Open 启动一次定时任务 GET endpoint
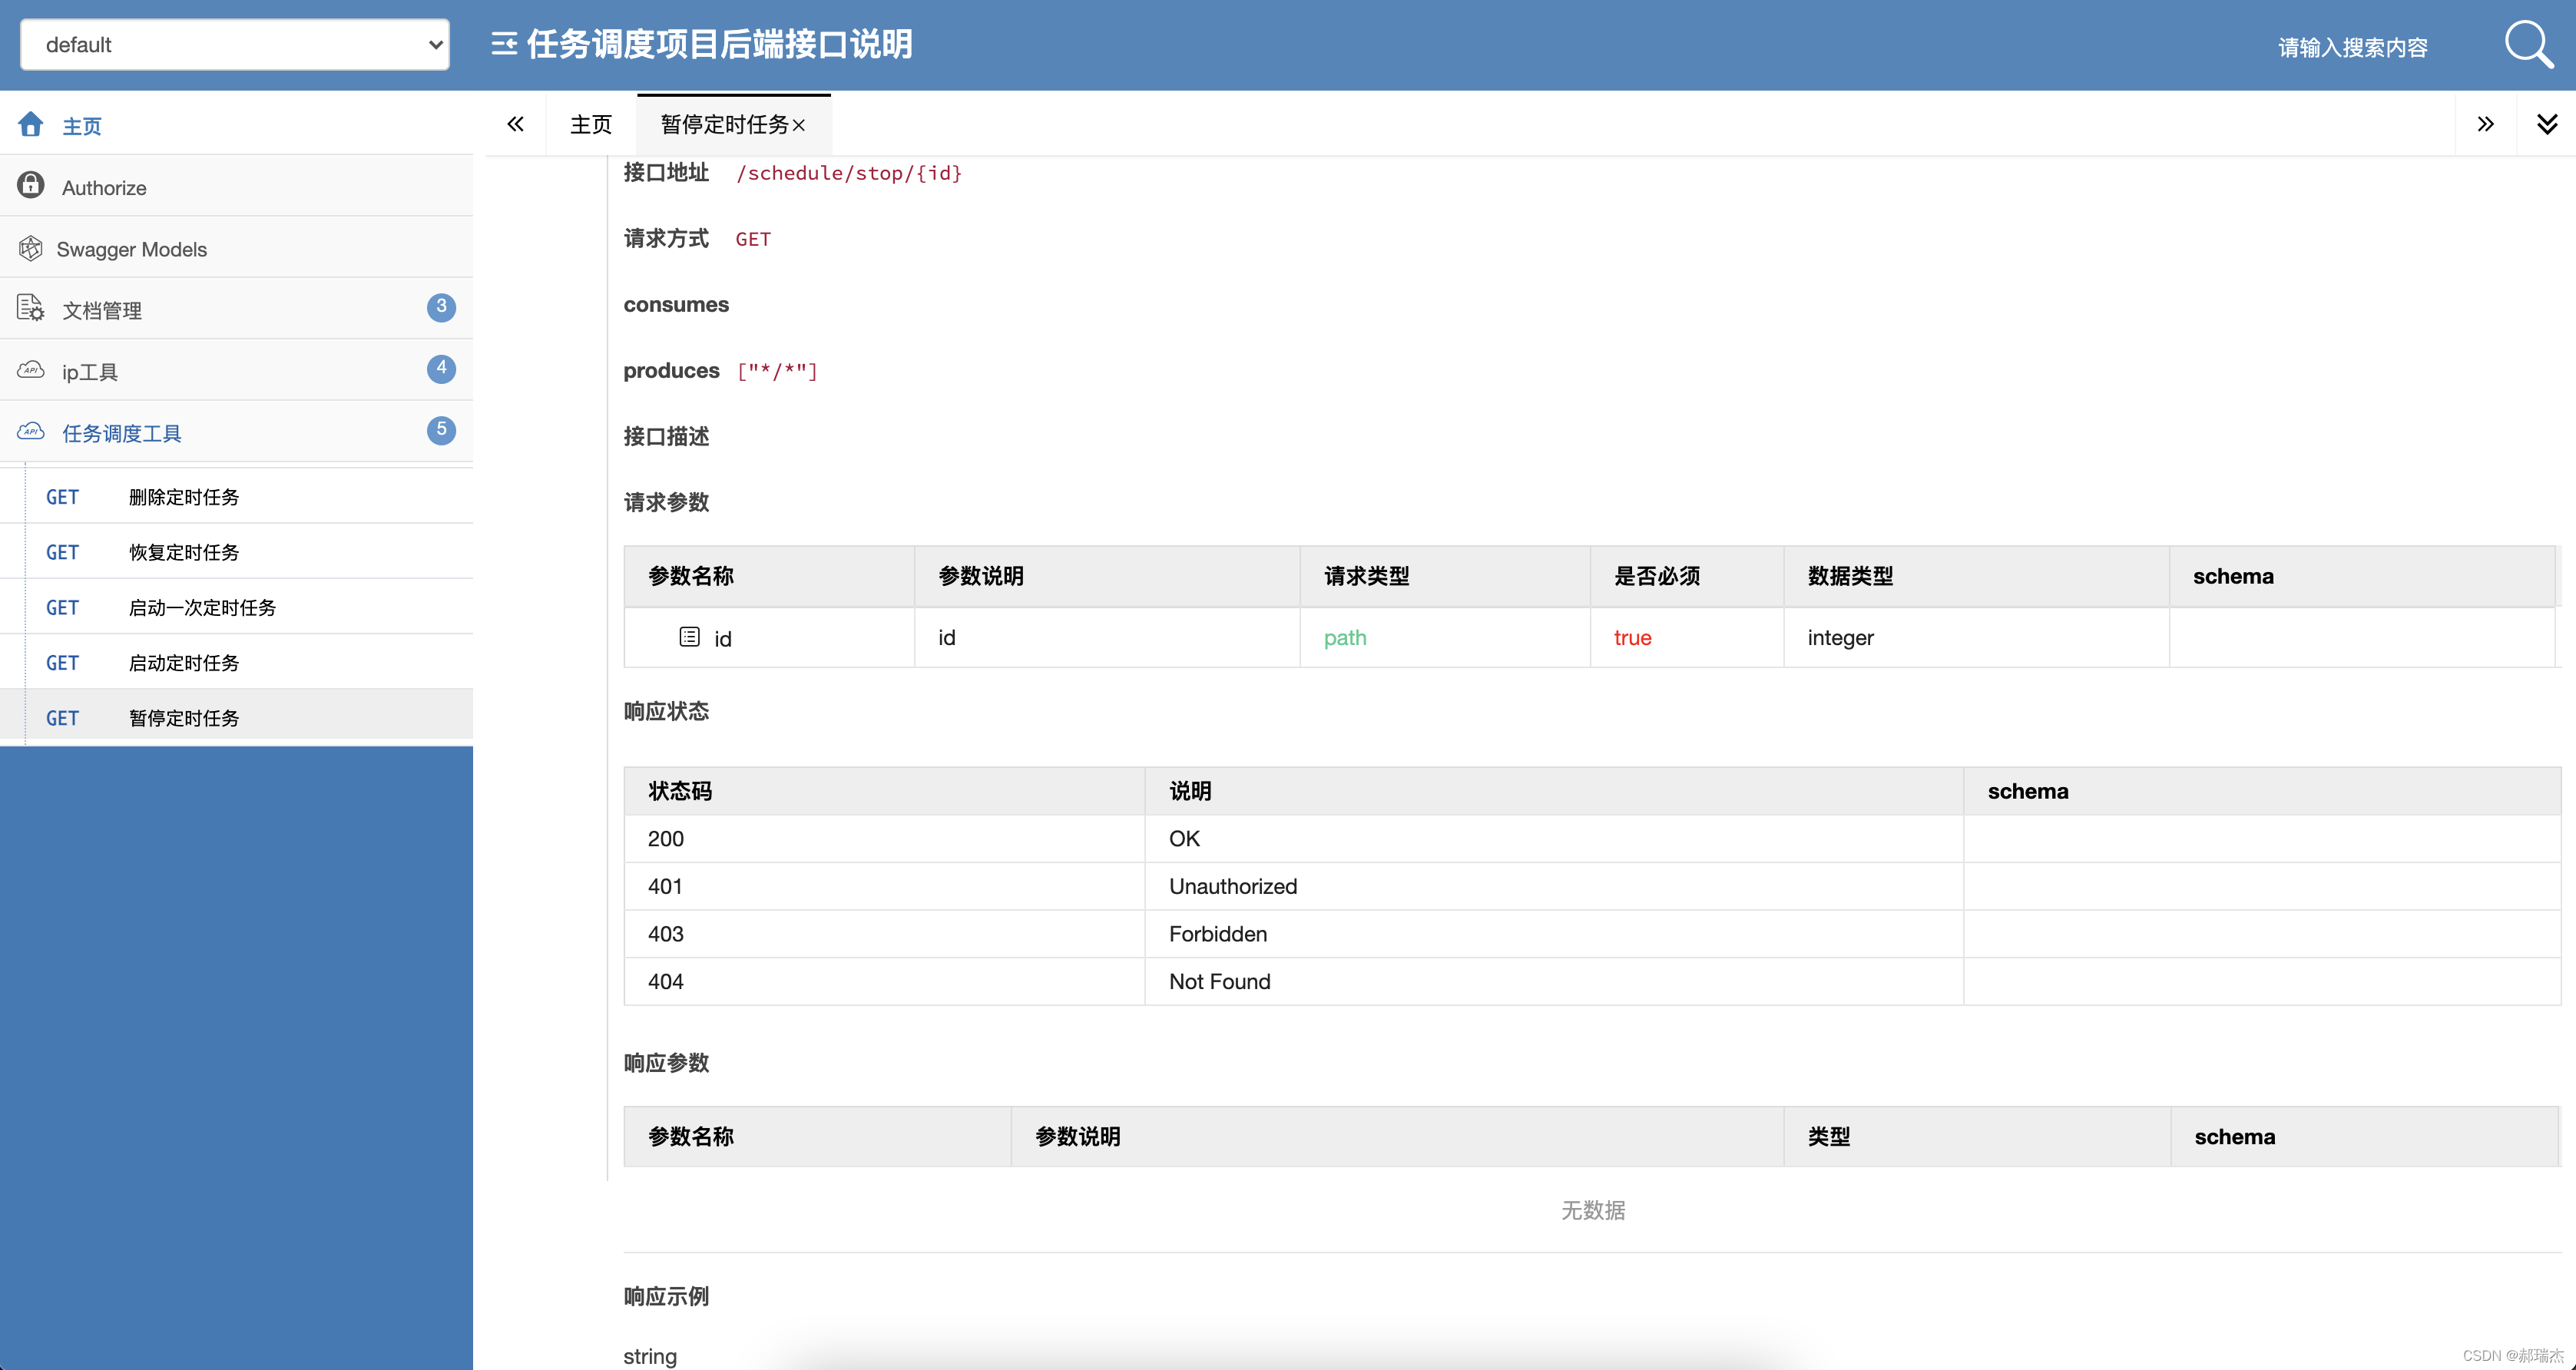This screenshot has width=2576, height=1370. (202, 608)
